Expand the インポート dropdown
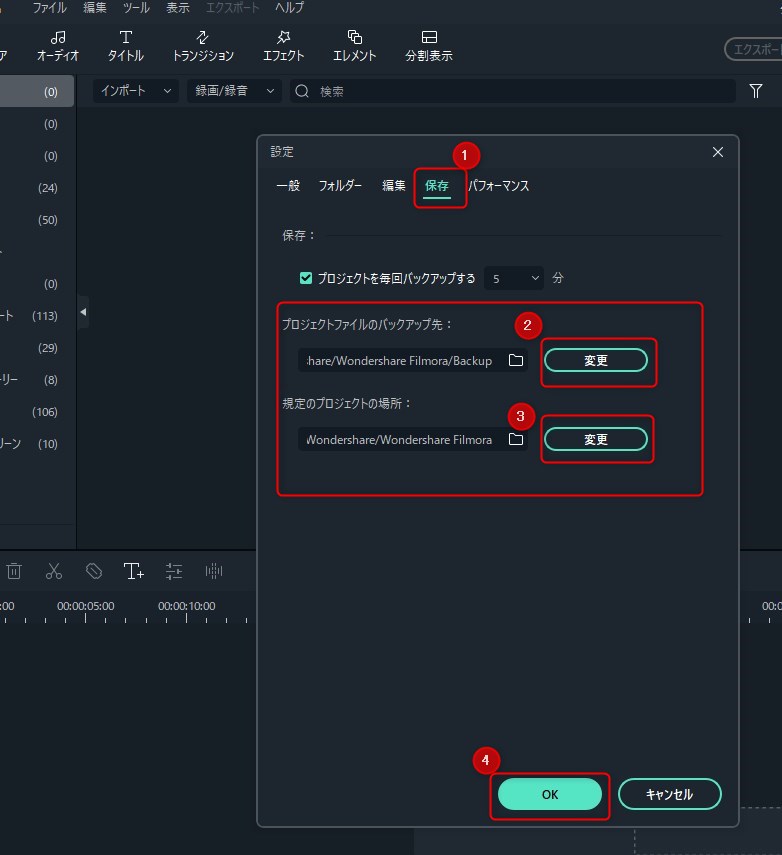The width and height of the screenshot is (782, 855). (136, 91)
